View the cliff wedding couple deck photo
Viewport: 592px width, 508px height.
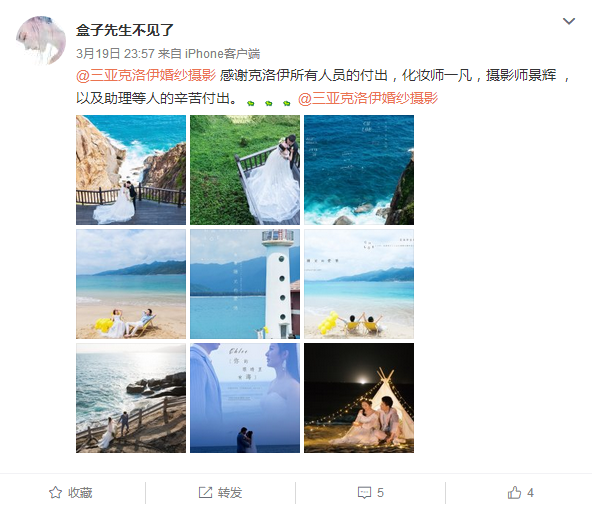click(131, 170)
